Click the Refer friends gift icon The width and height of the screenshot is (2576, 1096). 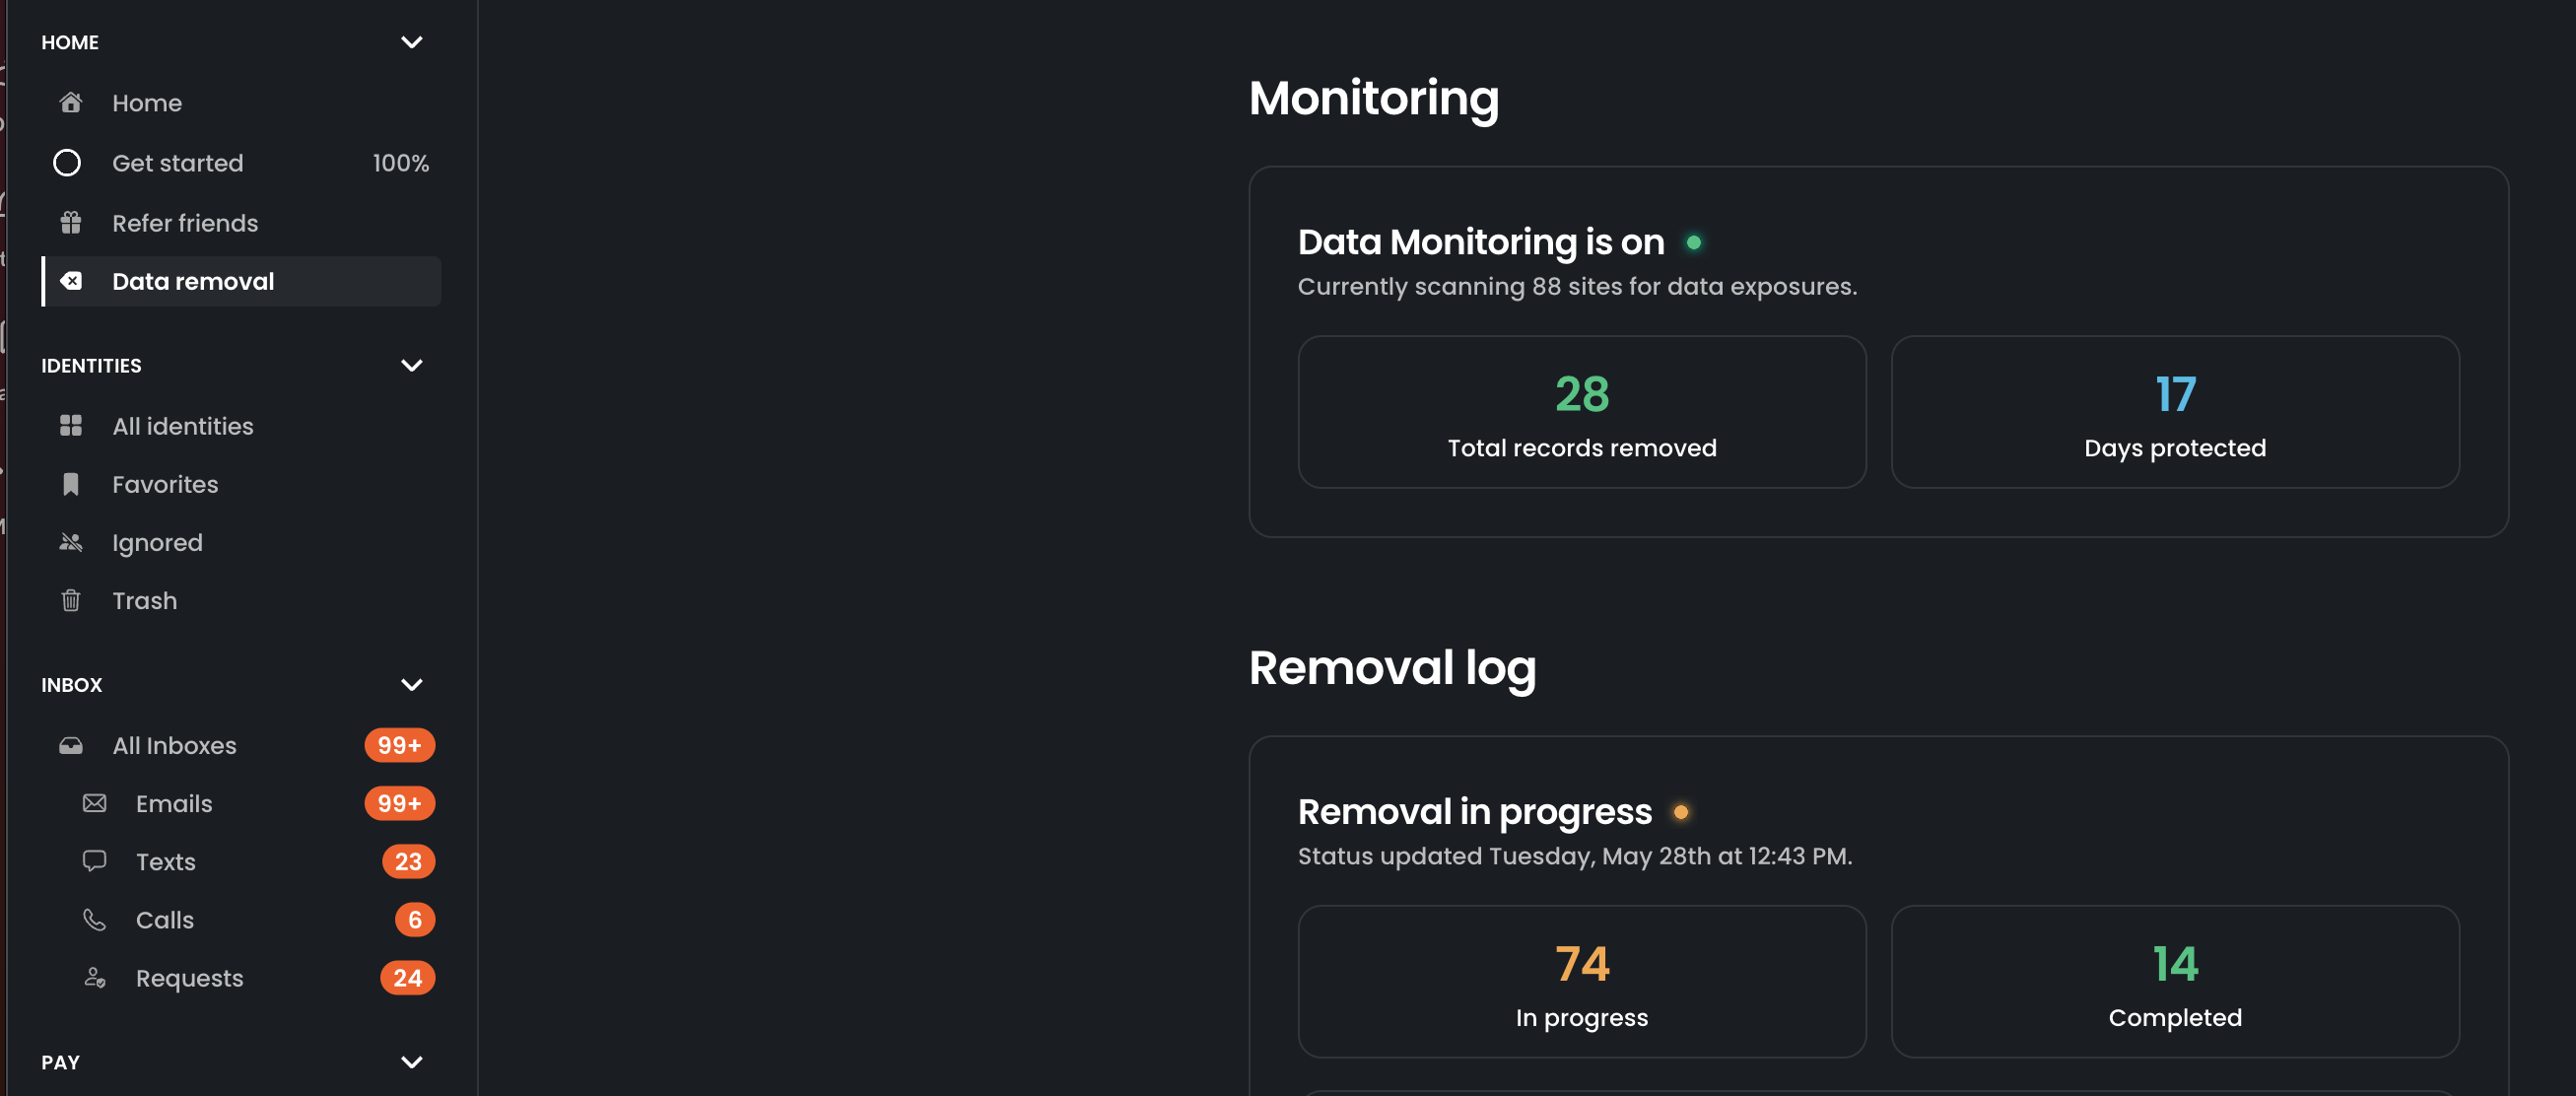(70, 222)
